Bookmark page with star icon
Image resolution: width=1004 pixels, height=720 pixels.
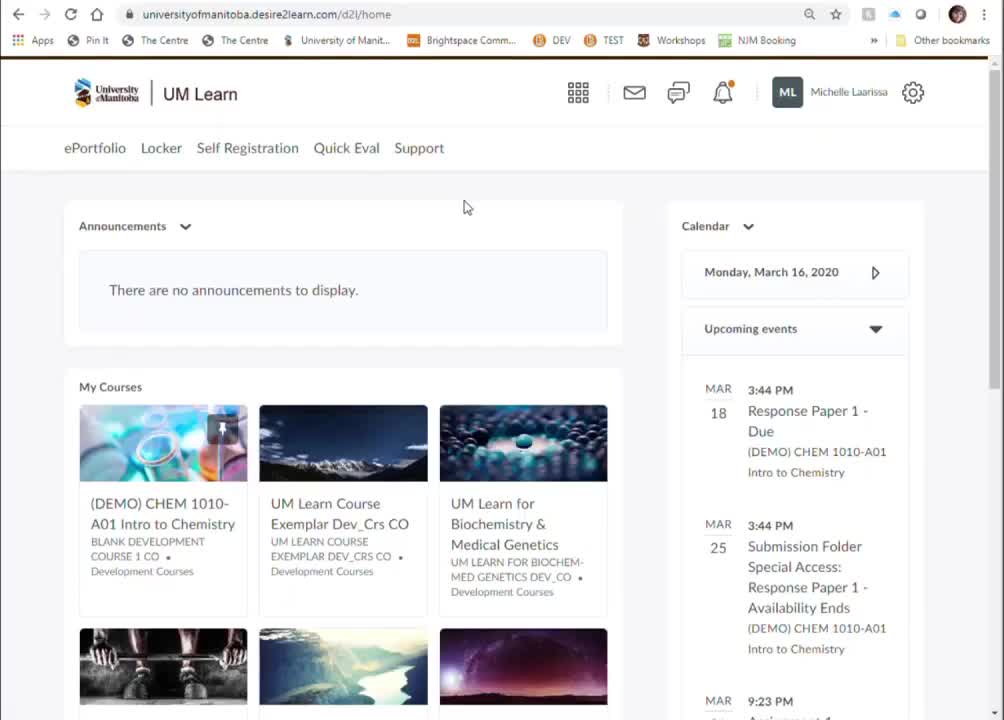click(x=836, y=14)
